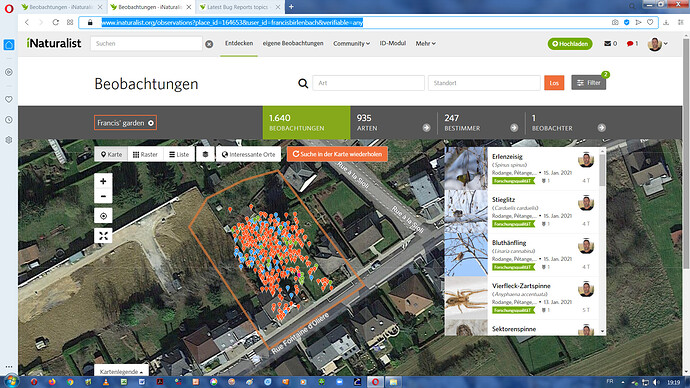The width and height of the screenshot is (690, 388).
Task: Click the locate-me target map button
Action: point(103,216)
